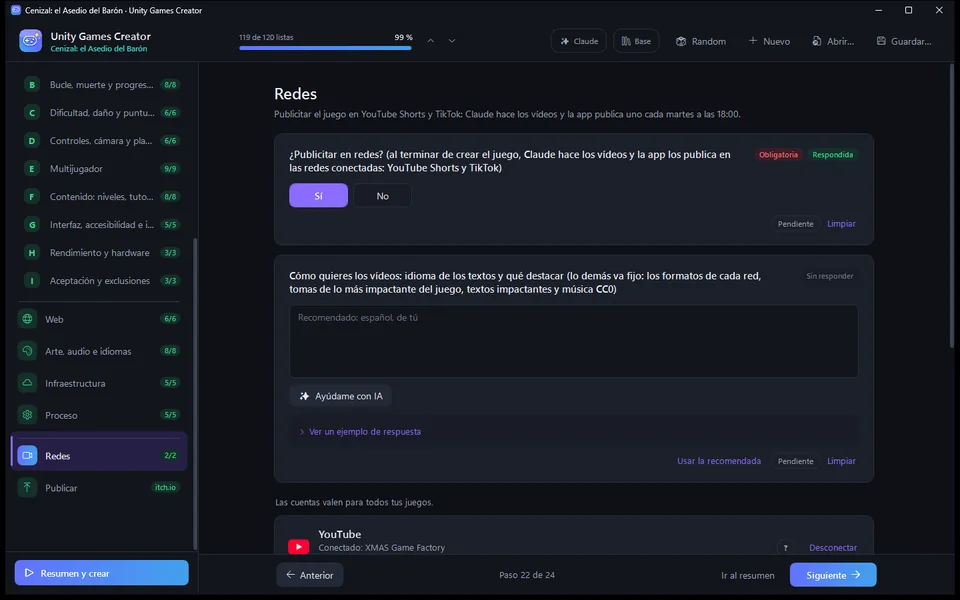Toggle Pendiente on the publicitar en redes question
960x600 pixels.
[795, 224]
